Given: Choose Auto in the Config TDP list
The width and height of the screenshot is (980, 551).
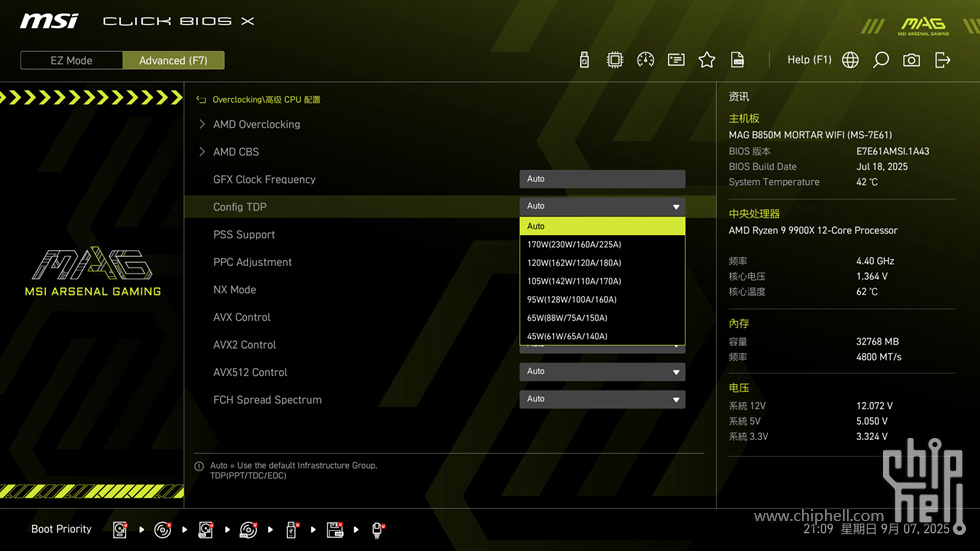Looking at the screenshot, I should point(602,226).
